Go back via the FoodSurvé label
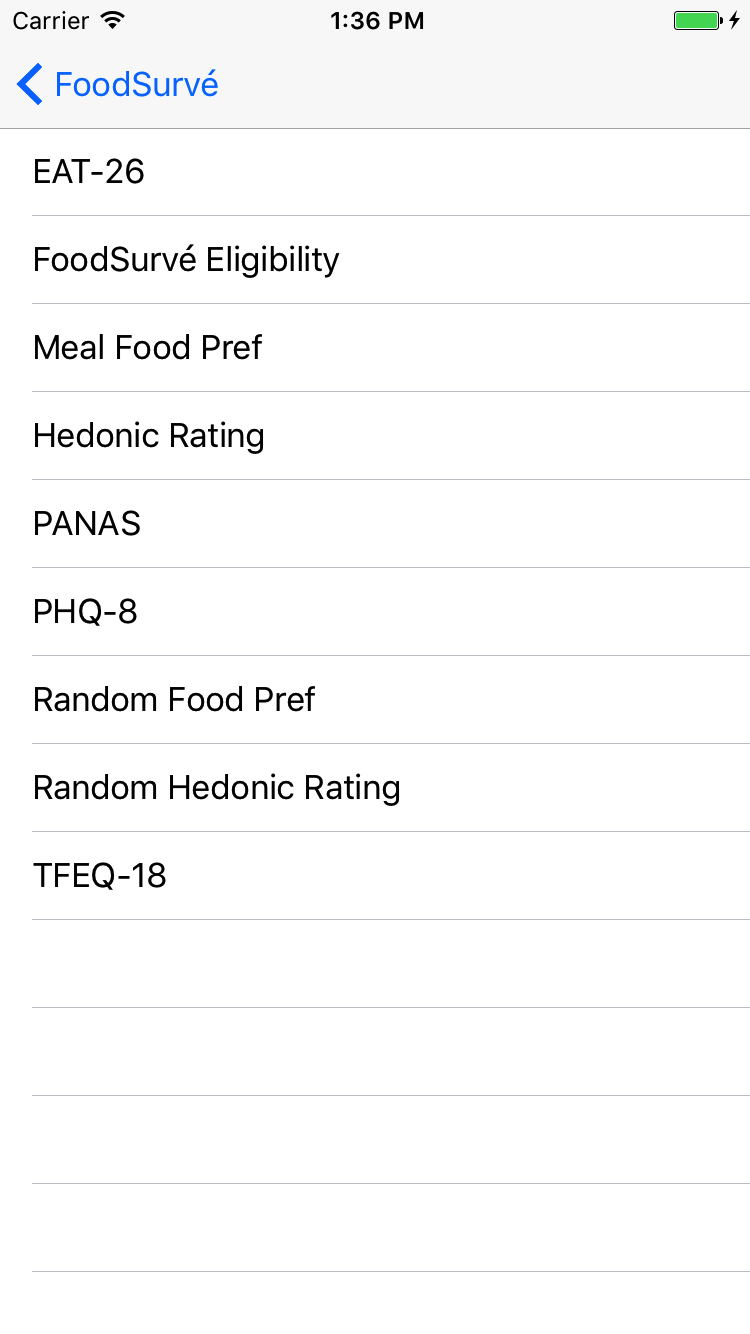Screen dimensions: 750x1334 coord(136,84)
